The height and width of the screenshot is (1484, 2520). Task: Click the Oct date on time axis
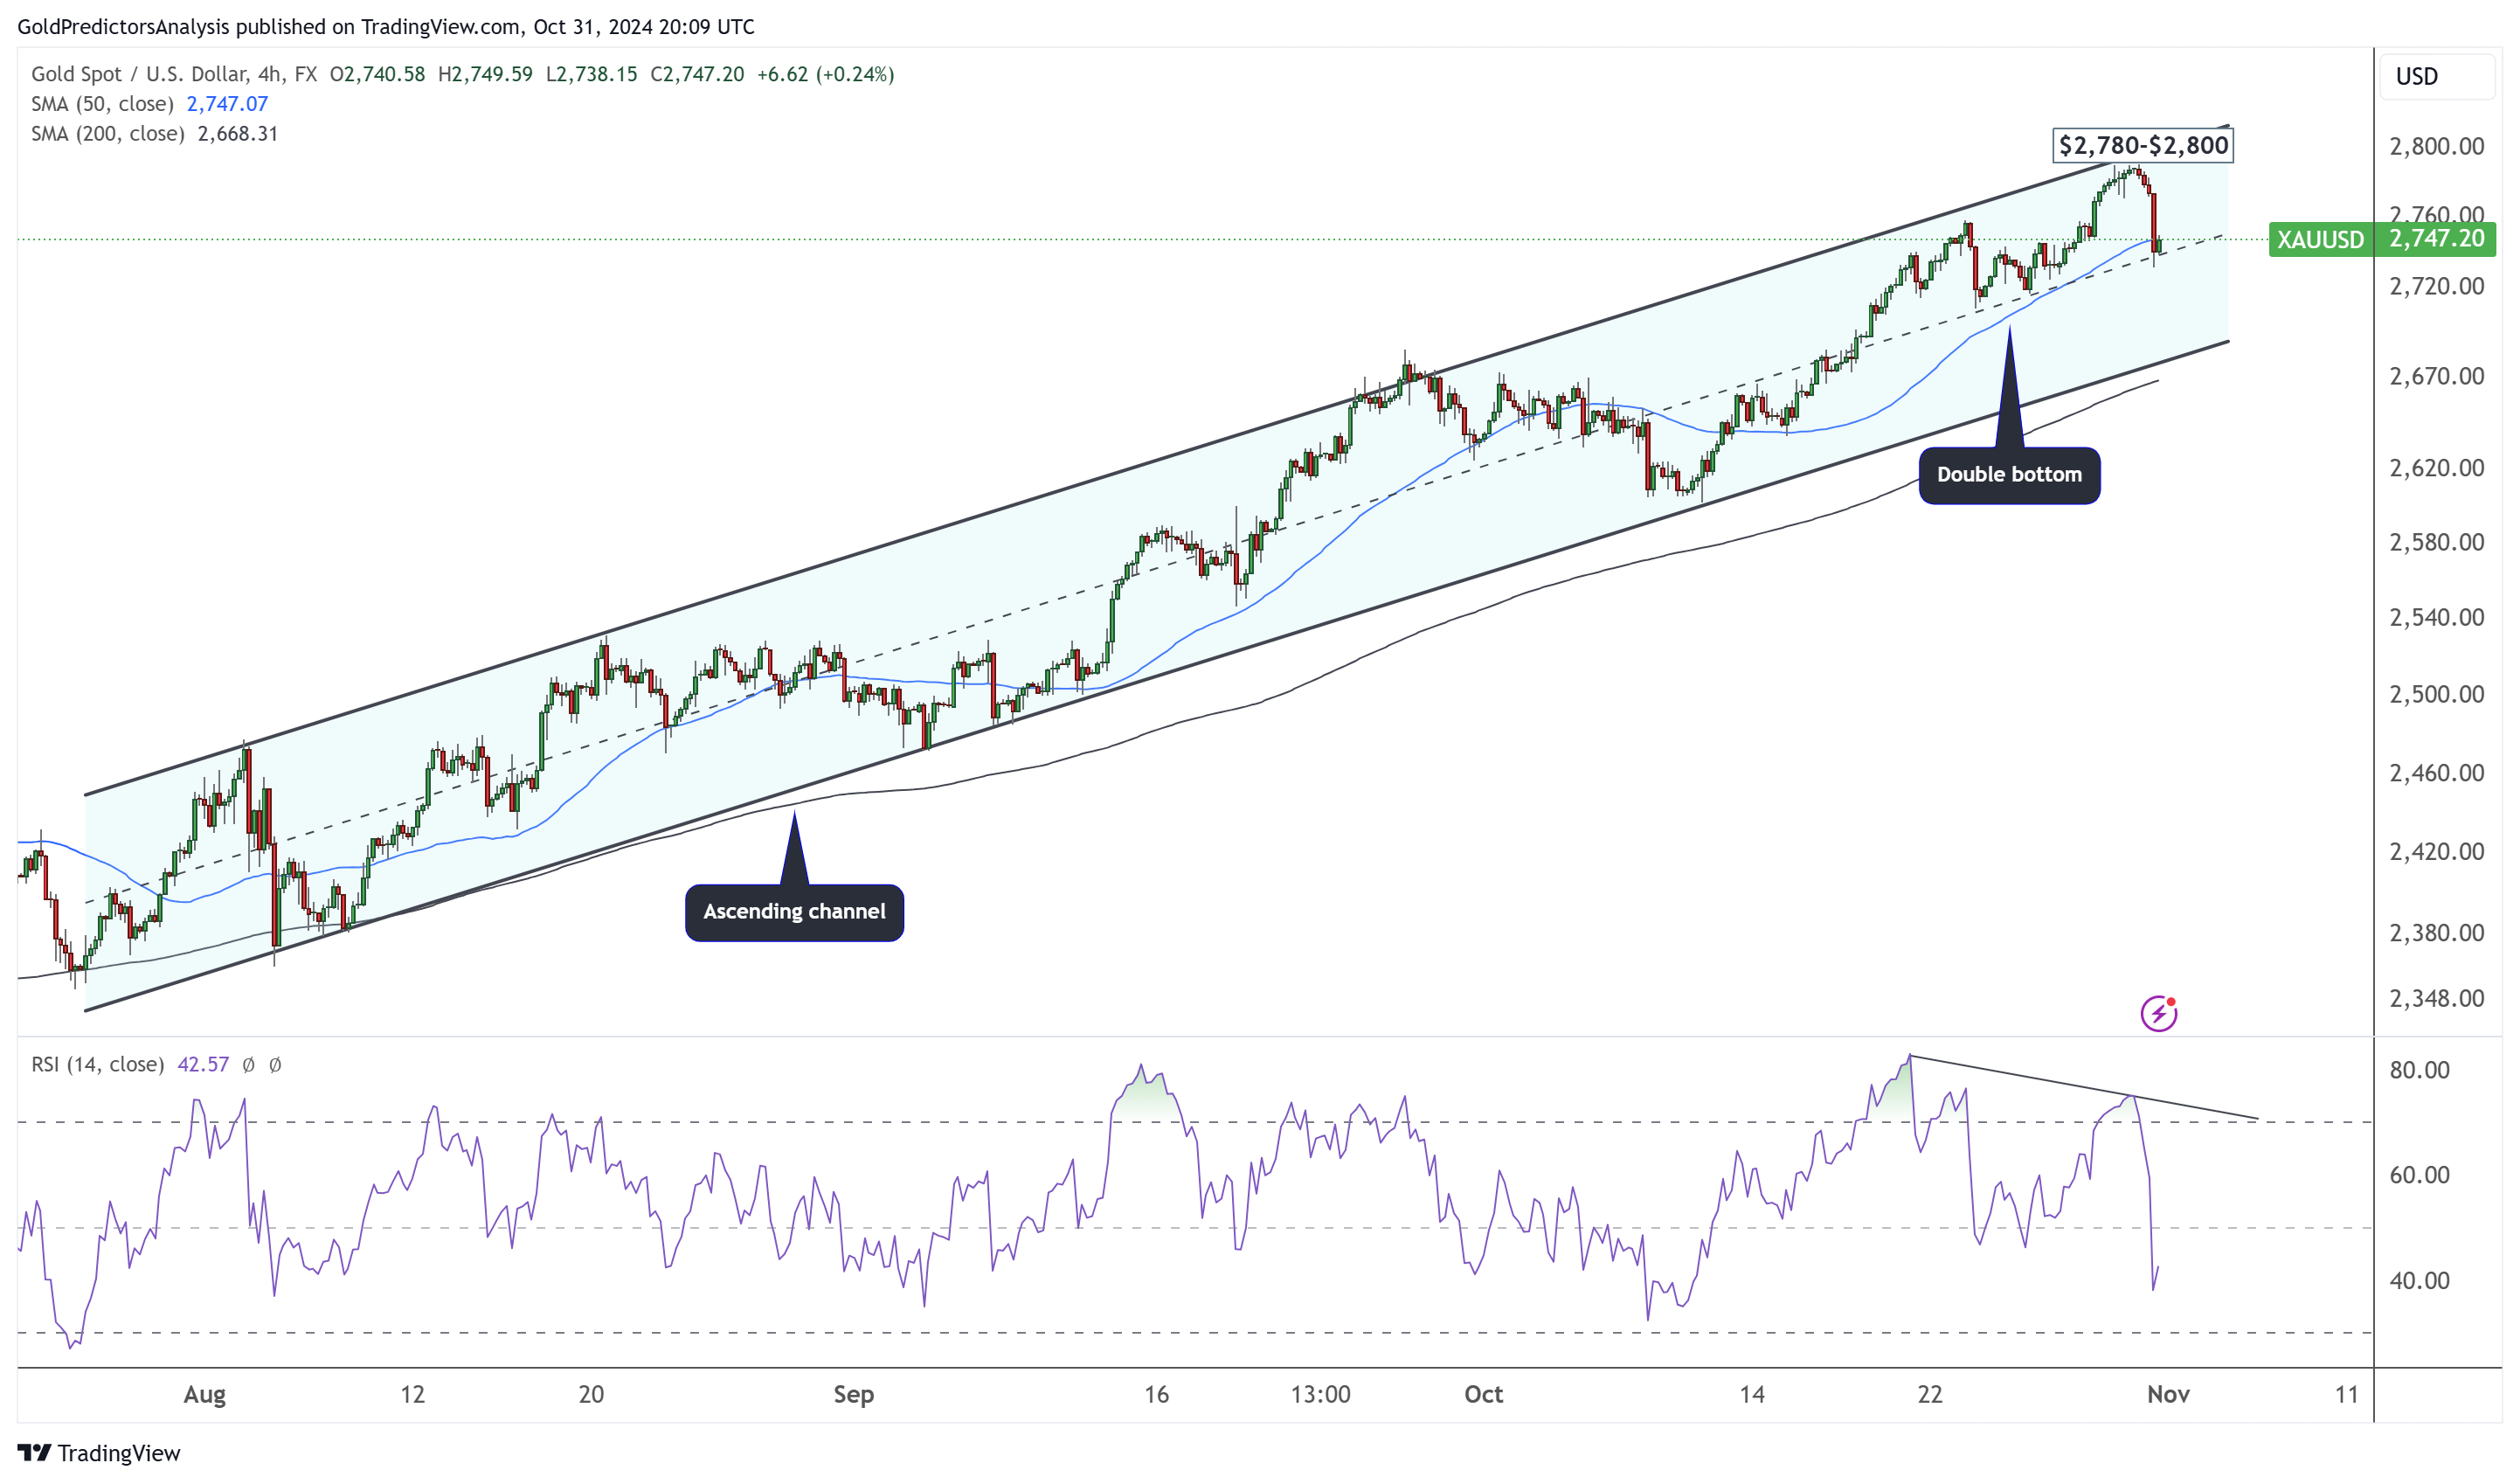[1483, 1394]
